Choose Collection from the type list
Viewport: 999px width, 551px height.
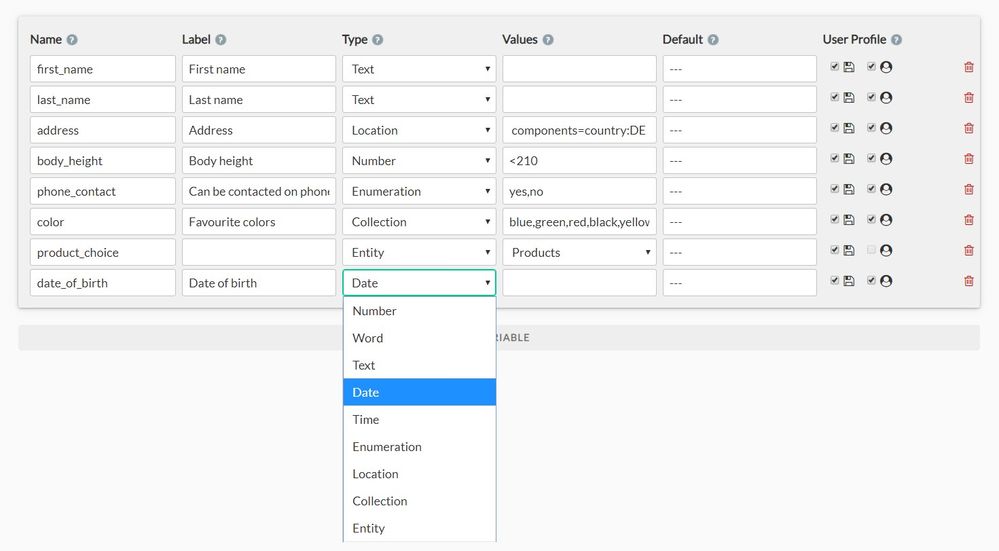[419, 501]
